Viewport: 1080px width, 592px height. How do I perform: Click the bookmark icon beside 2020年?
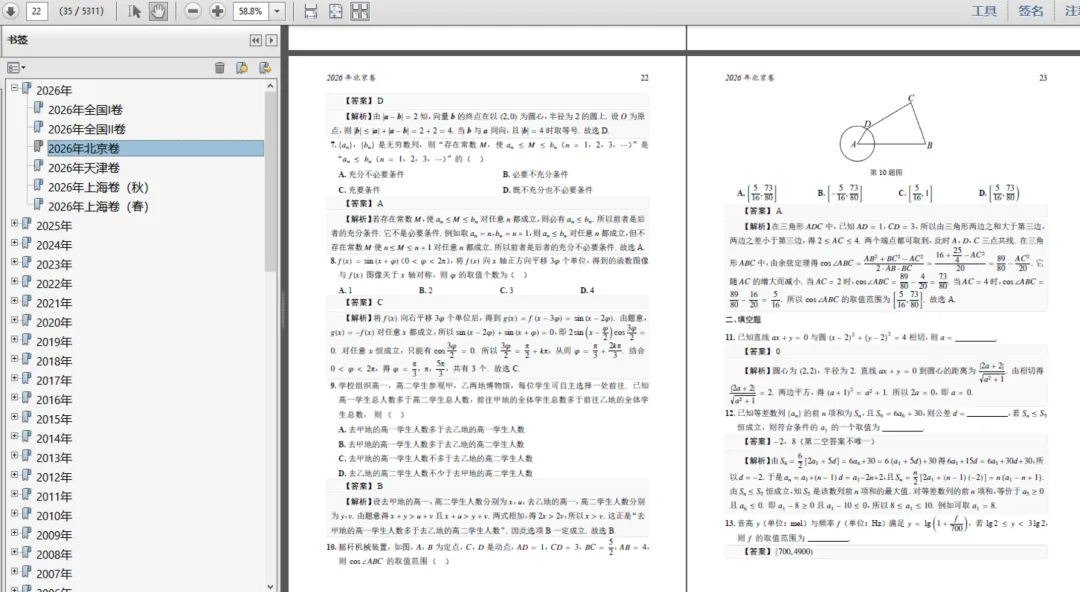pos(27,320)
